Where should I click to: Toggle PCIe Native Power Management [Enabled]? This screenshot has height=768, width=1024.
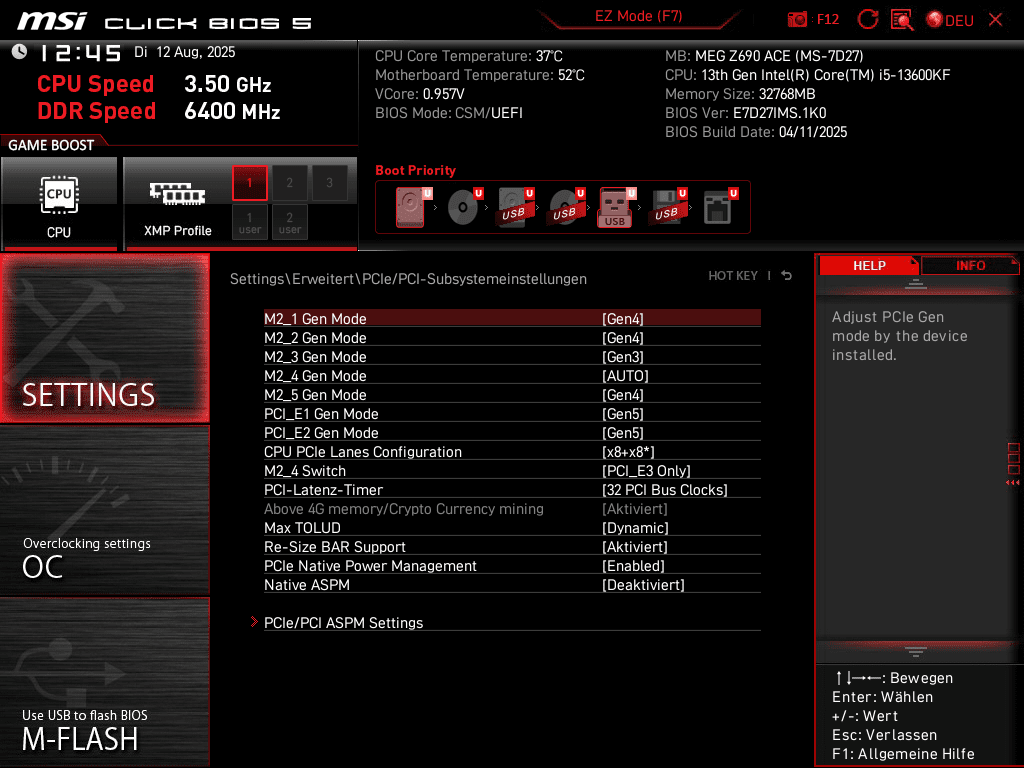click(512, 565)
